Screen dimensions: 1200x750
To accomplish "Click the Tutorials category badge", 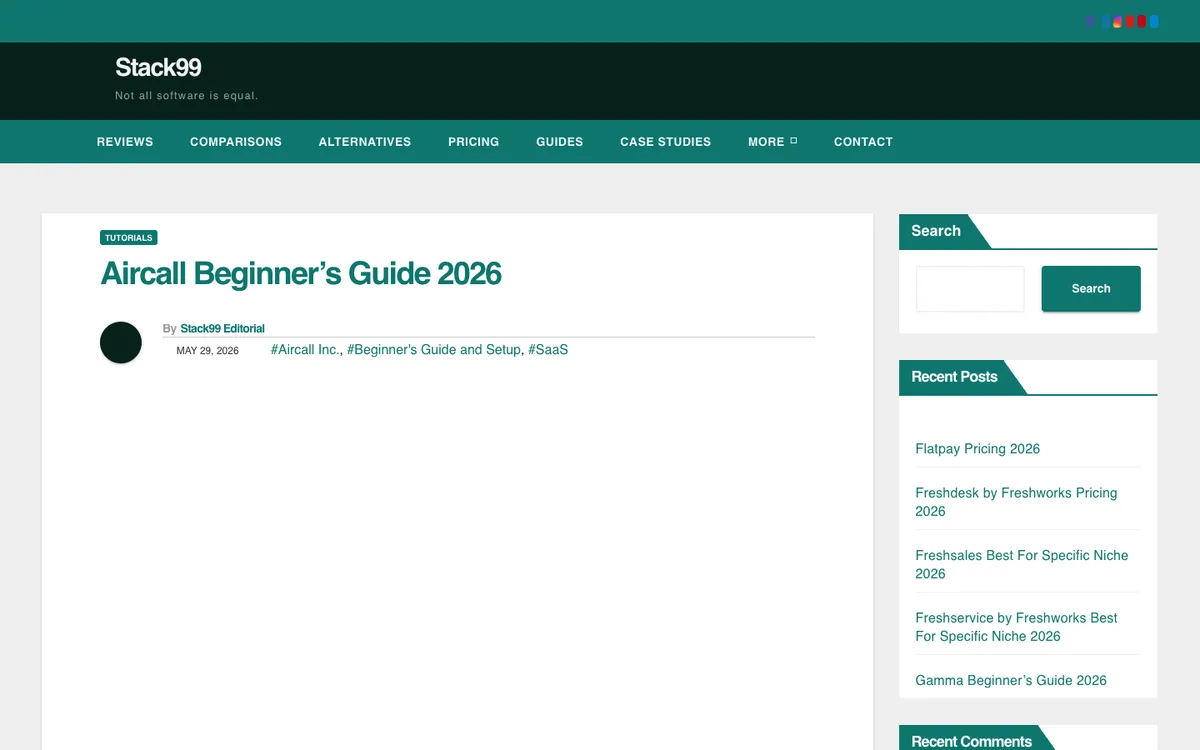I will [129, 238].
